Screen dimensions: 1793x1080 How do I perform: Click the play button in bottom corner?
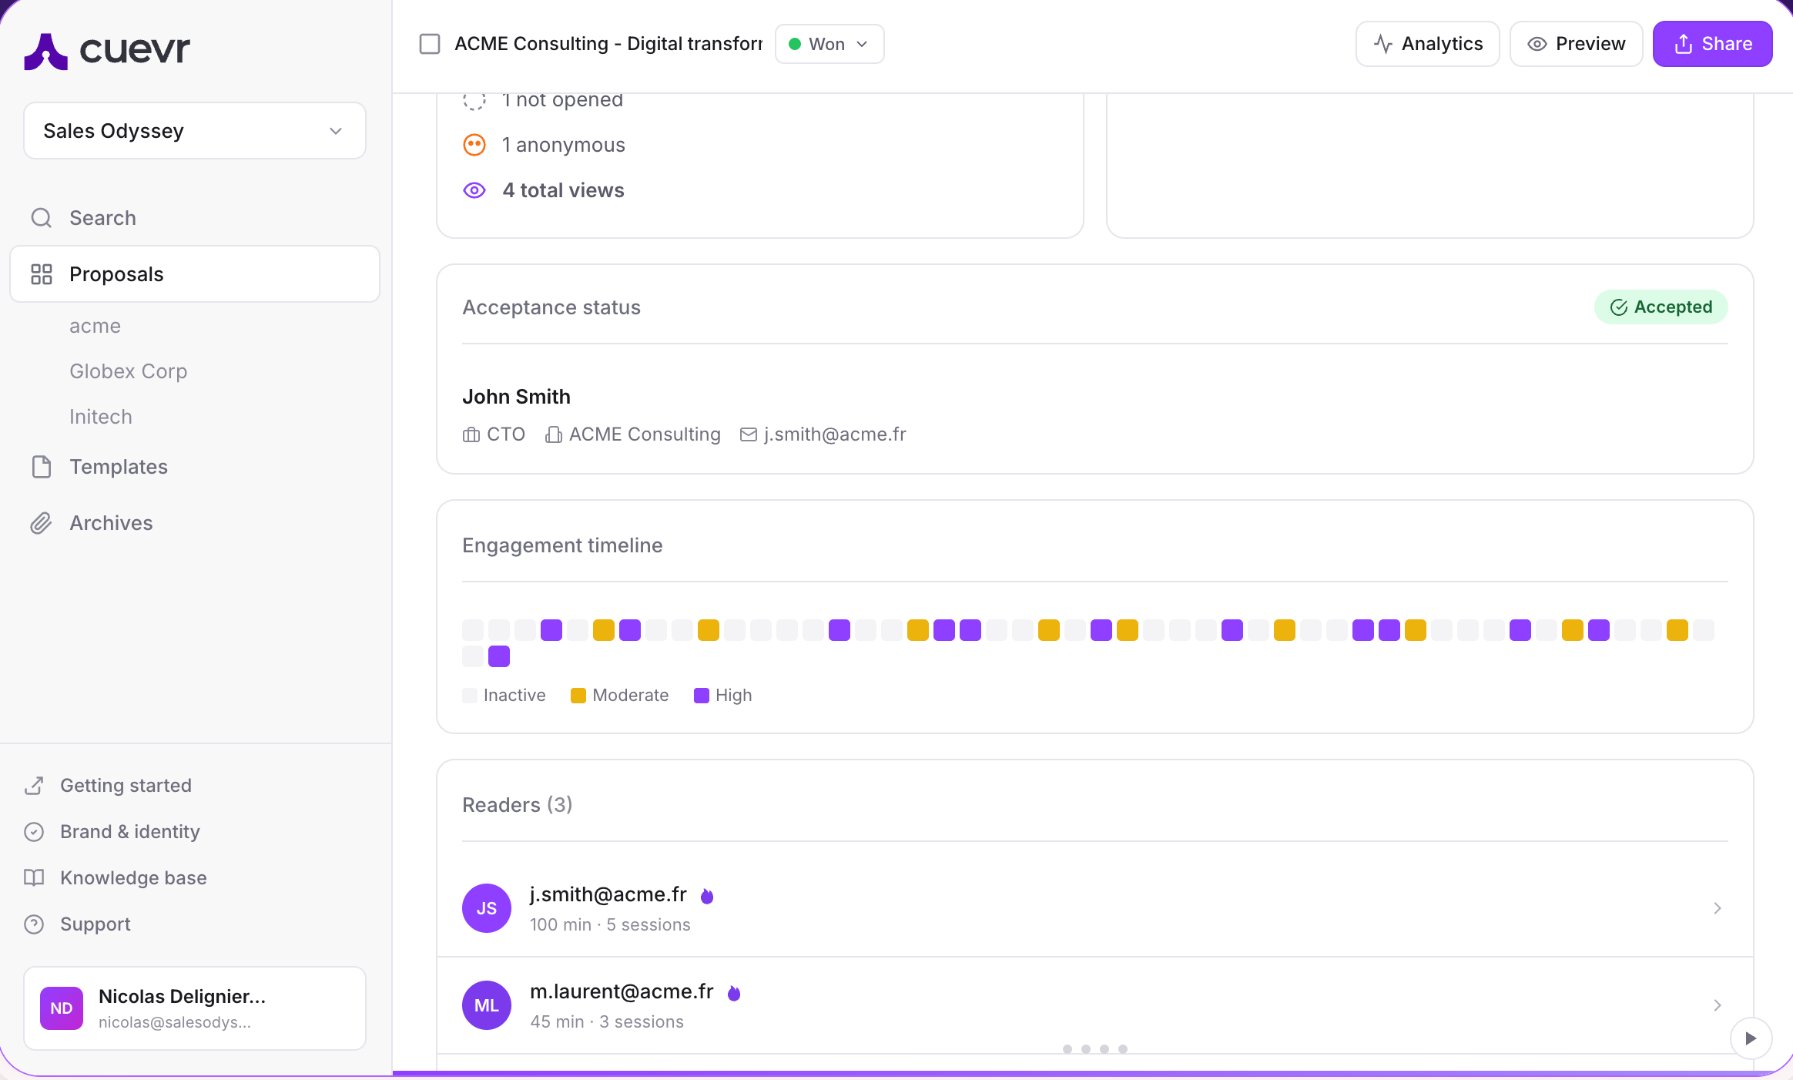click(1751, 1038)
